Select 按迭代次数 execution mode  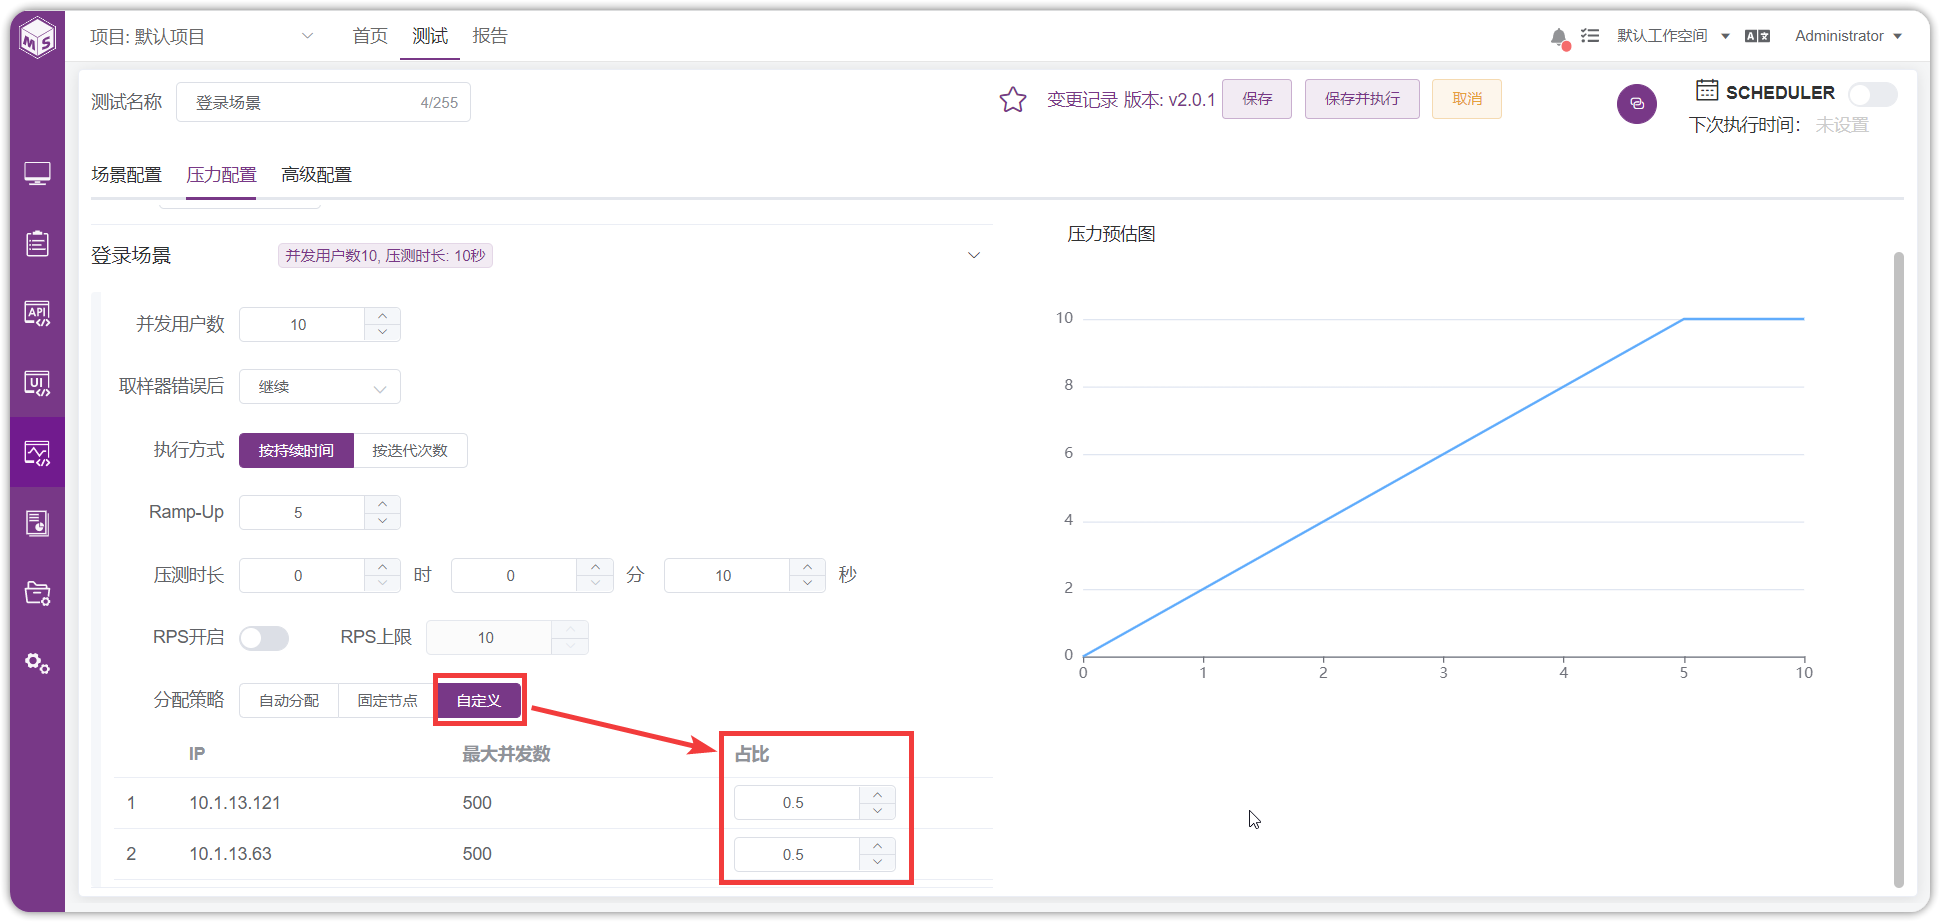pyautogui.click(x=410, y=451)
